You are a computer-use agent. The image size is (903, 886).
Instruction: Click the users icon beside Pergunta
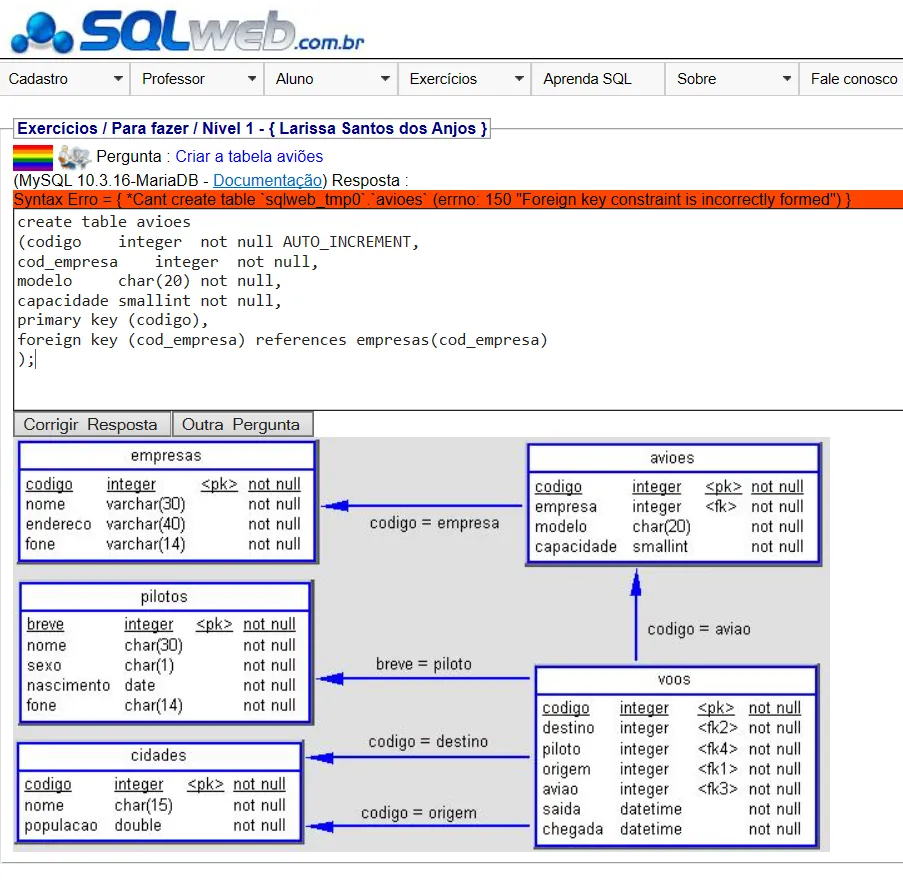[x=74, y=157]
